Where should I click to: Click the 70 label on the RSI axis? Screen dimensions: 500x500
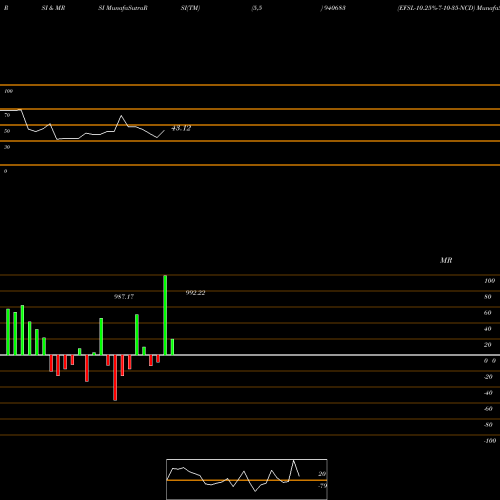click(x=7, y=115)
